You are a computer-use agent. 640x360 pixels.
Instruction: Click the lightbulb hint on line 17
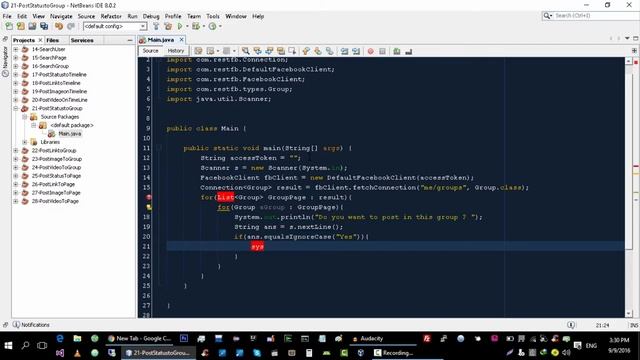(x=149, y=207)
